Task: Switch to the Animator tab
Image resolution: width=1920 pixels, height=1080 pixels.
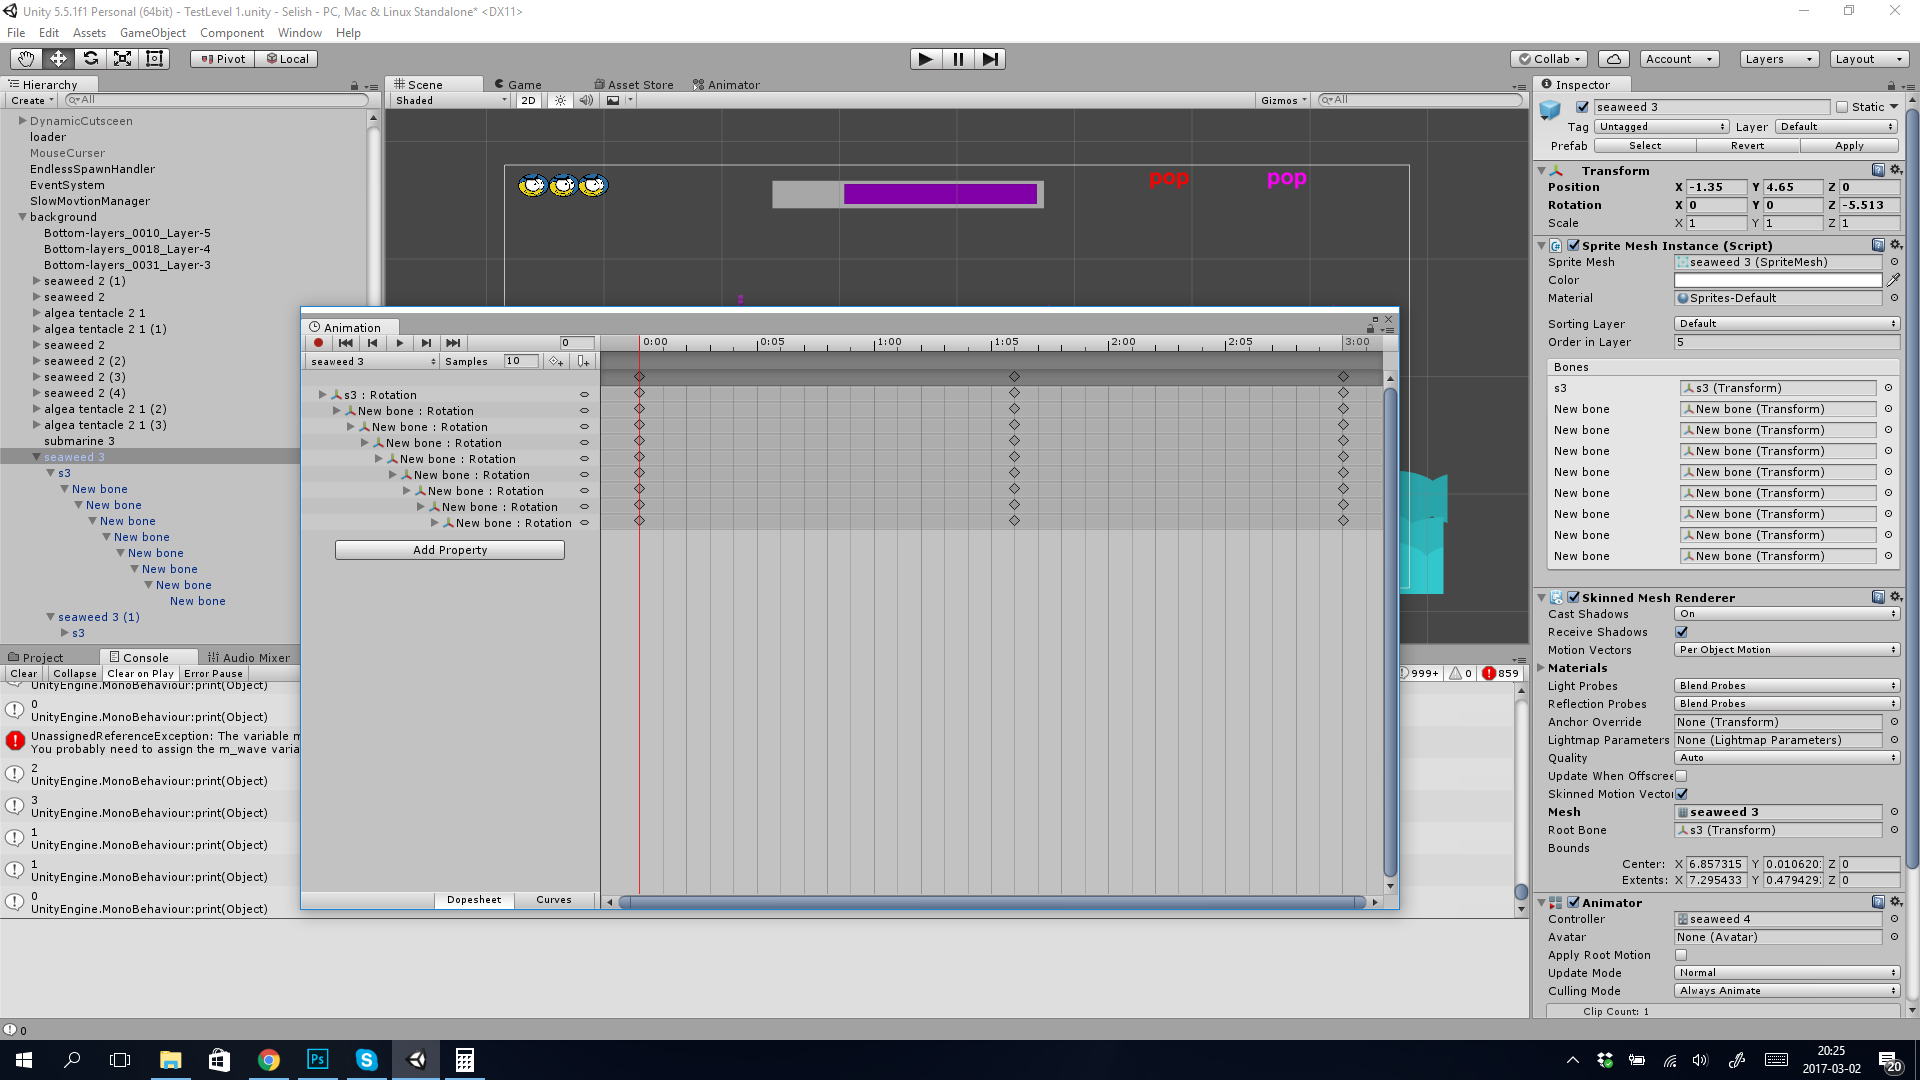Action: pyautogui.click(x=727, y=85)
